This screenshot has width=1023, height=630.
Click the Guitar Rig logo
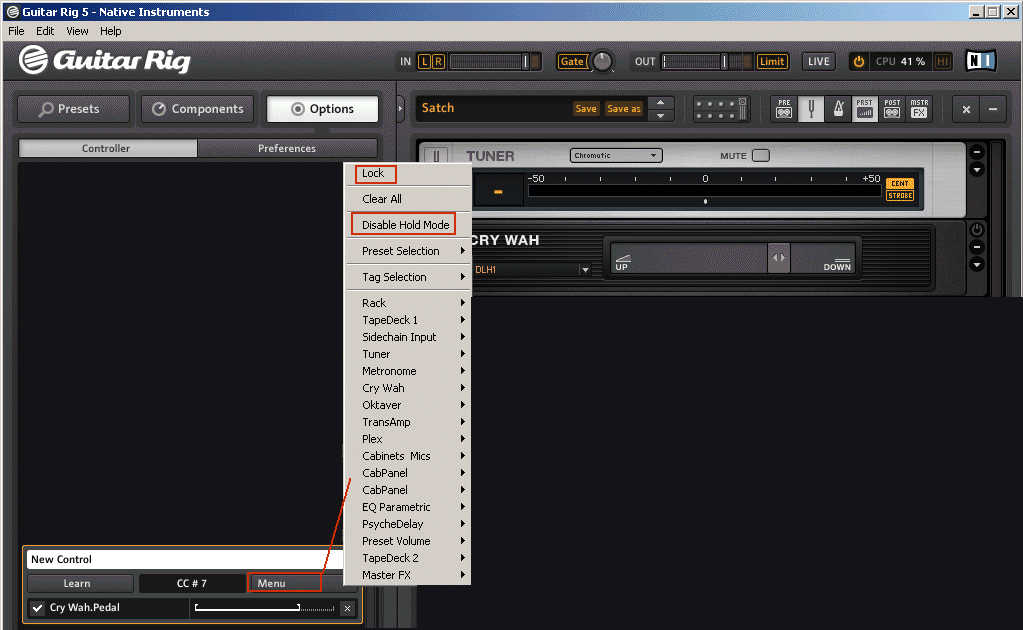pyautogui.click(x=104, y=60)
